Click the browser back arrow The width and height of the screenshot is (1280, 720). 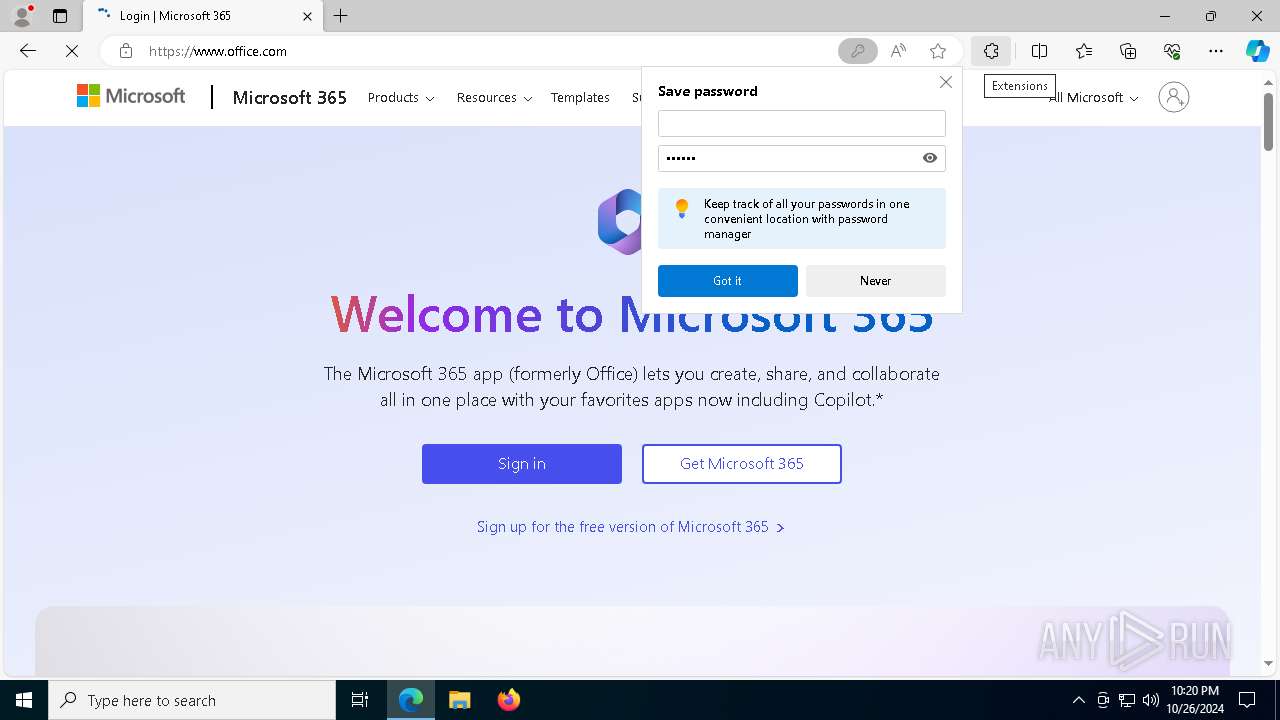point(28,51)
